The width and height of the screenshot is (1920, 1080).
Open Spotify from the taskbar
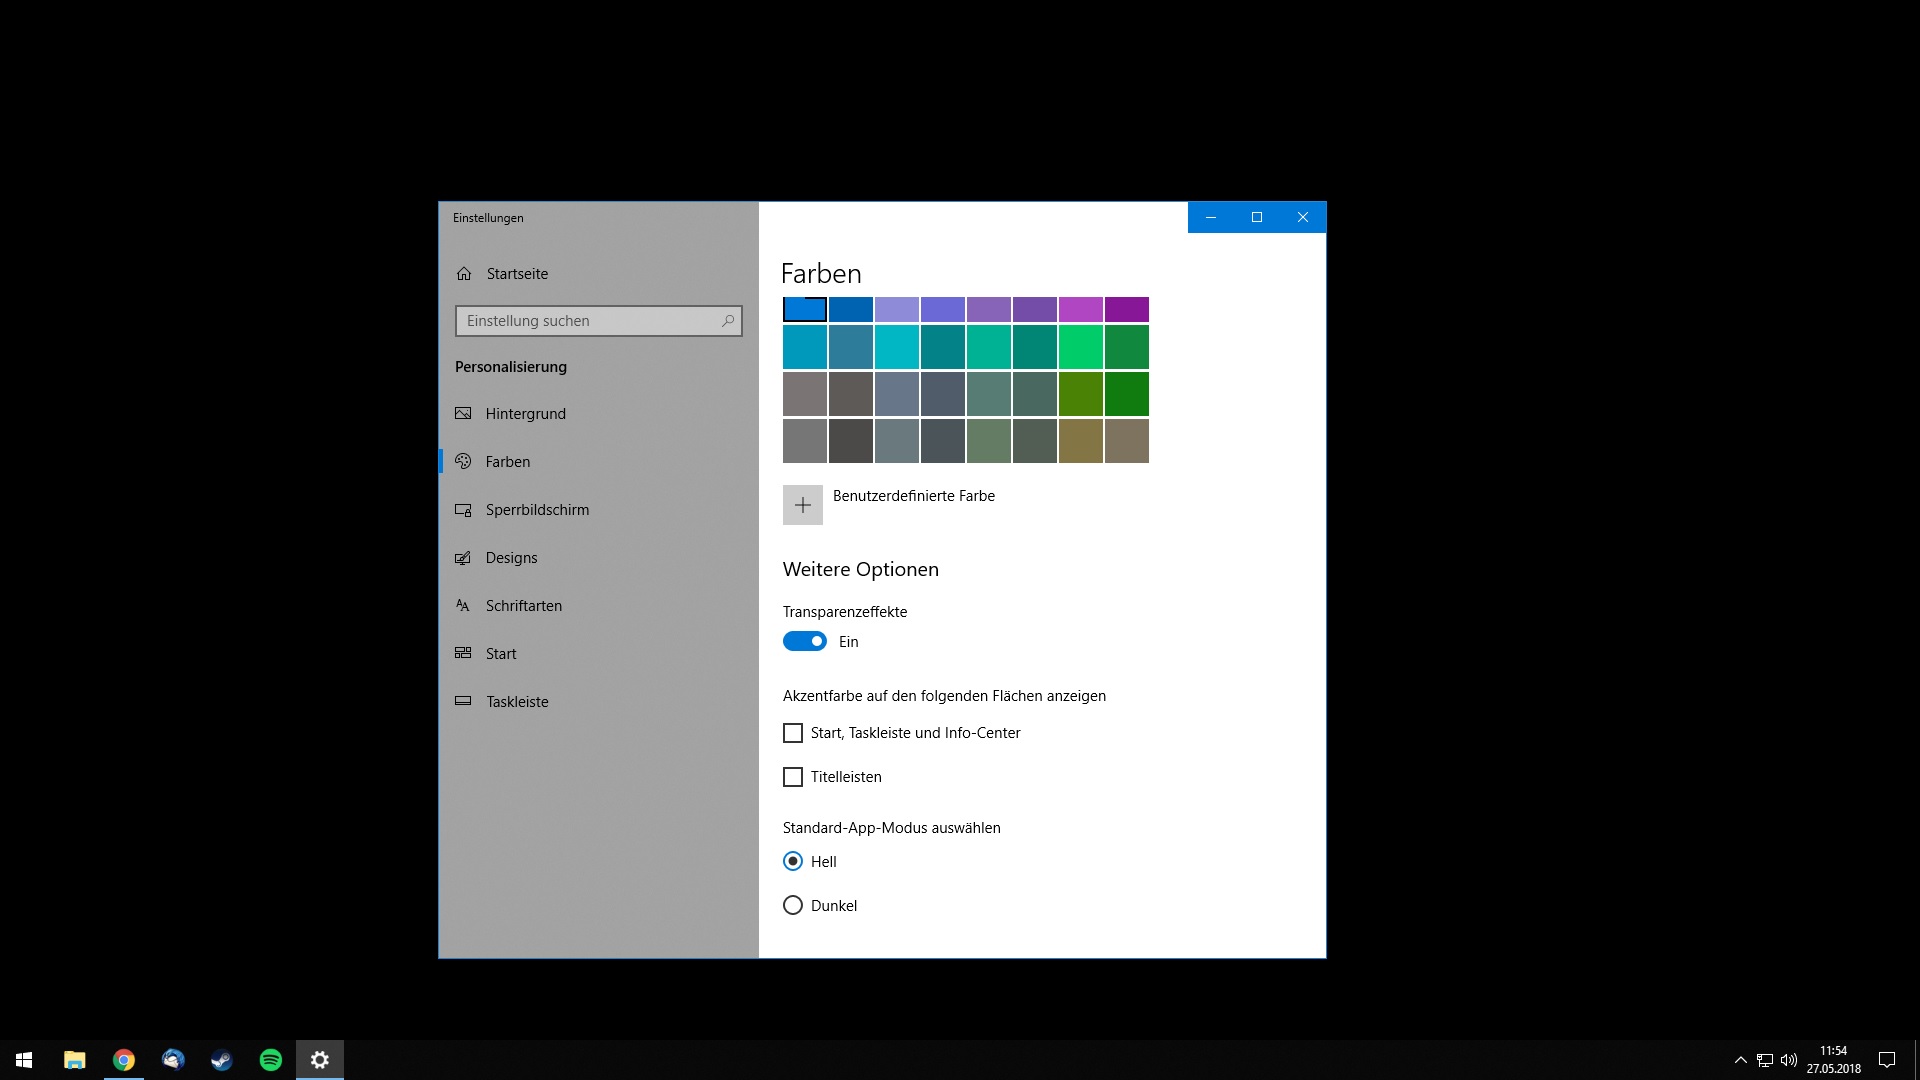(271, 1060)
